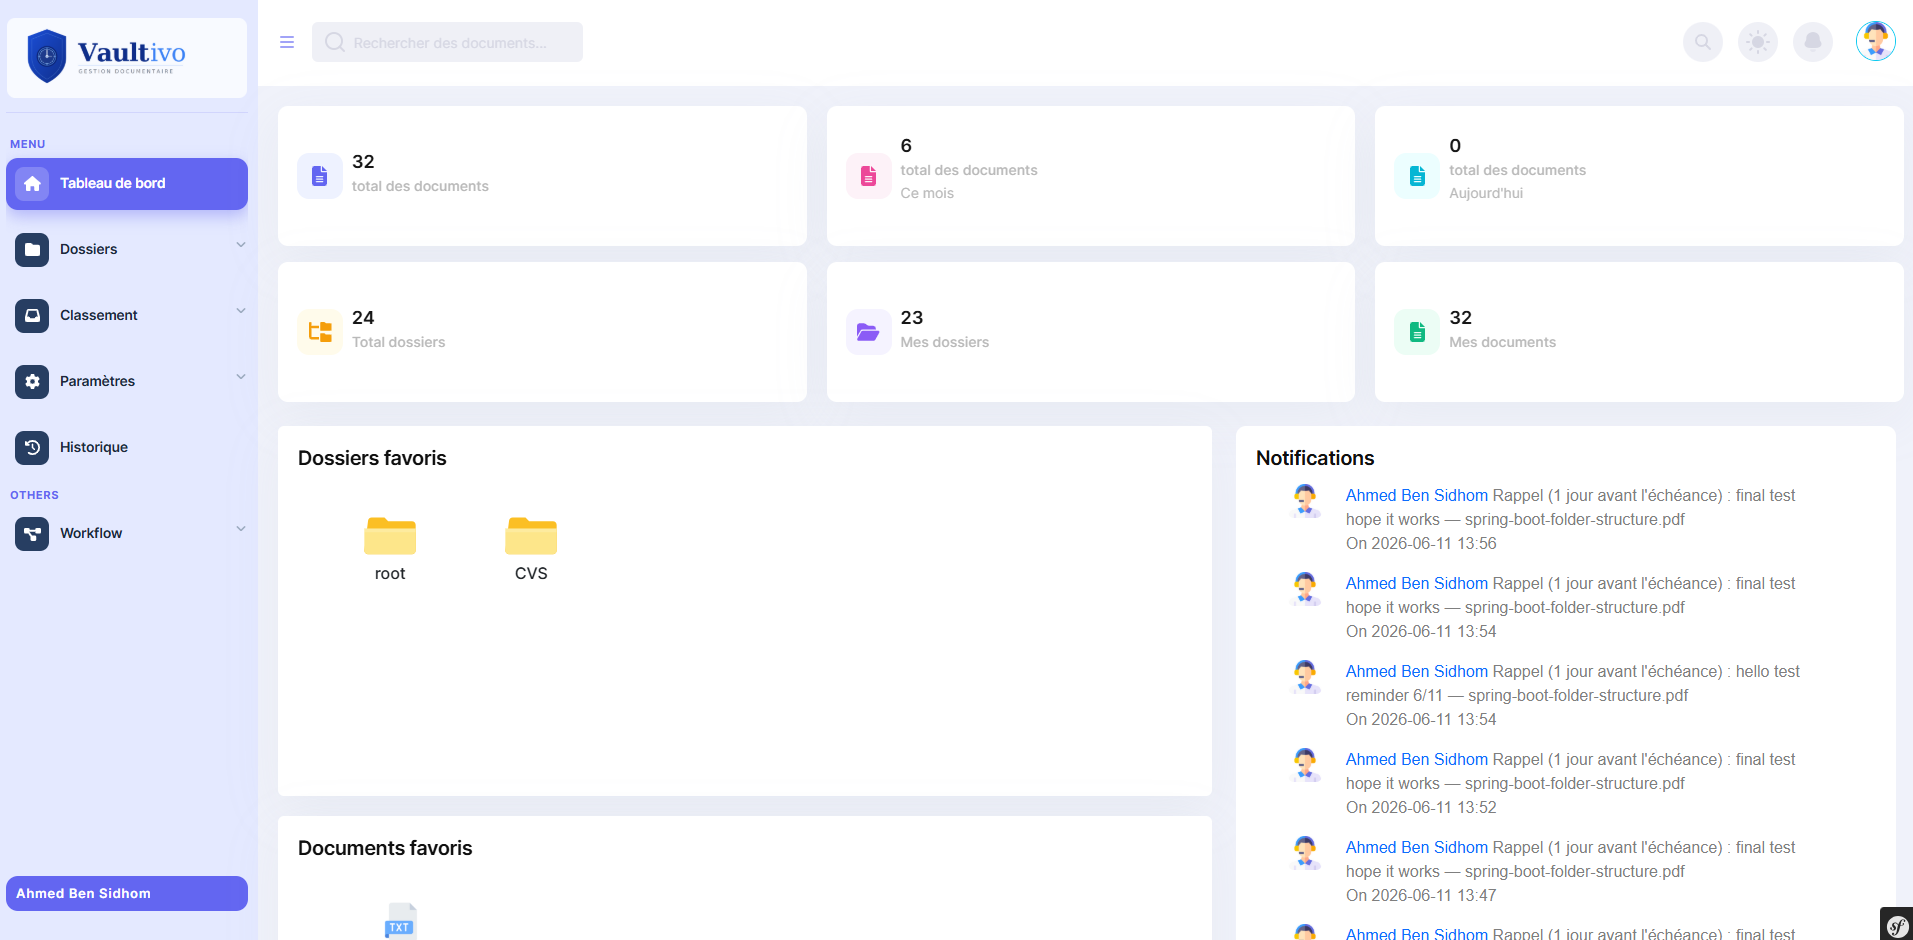Open Ahmed Ben Sidhom link dated 13:54 final test

(1416, 583)
